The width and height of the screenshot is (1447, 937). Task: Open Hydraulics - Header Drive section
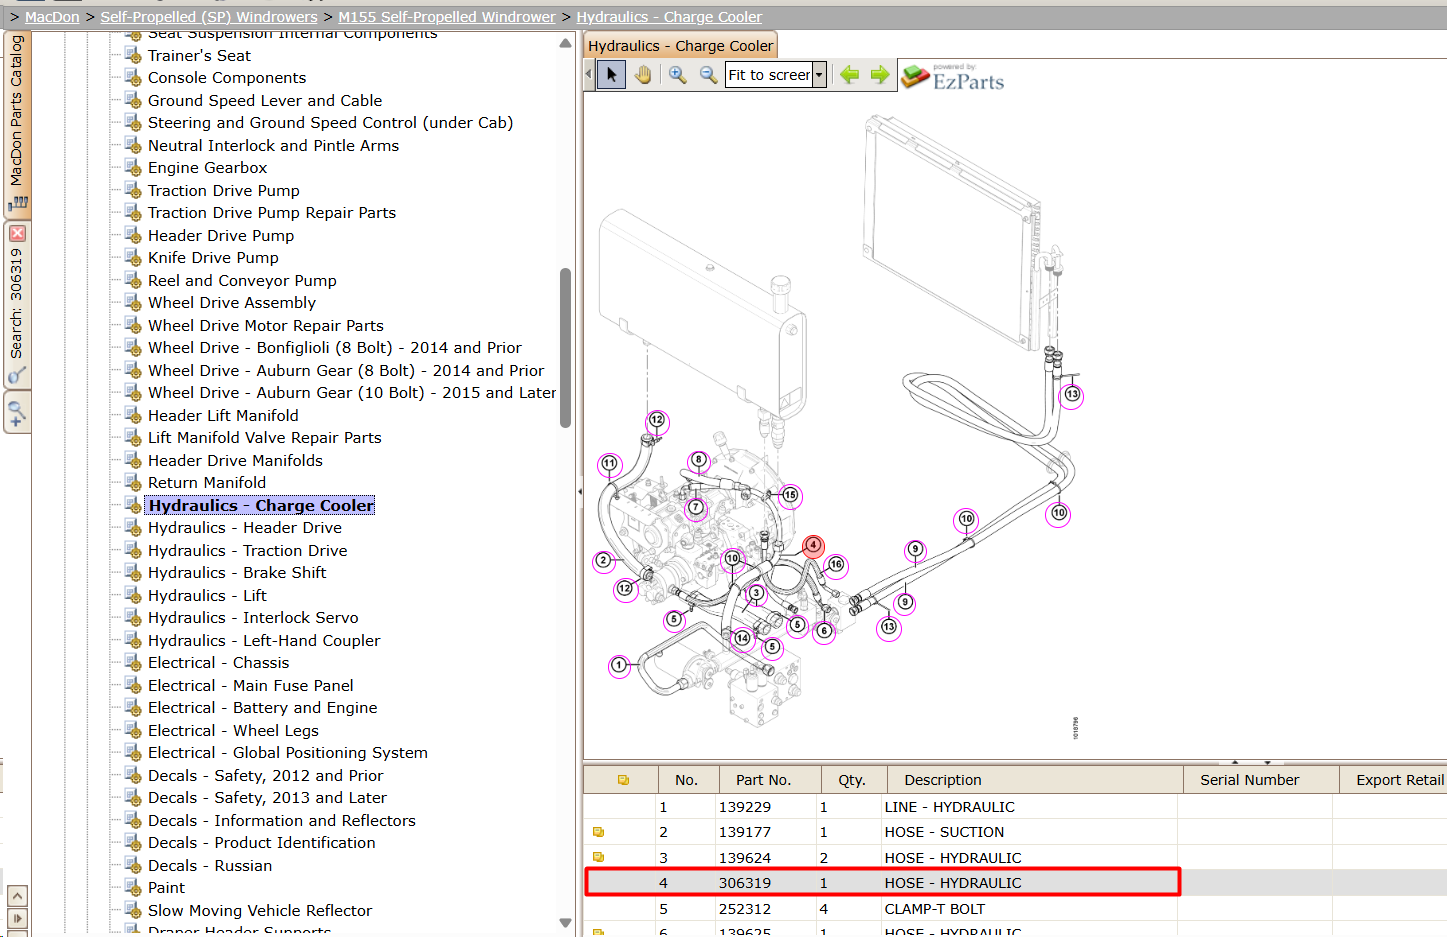(245, 528)
